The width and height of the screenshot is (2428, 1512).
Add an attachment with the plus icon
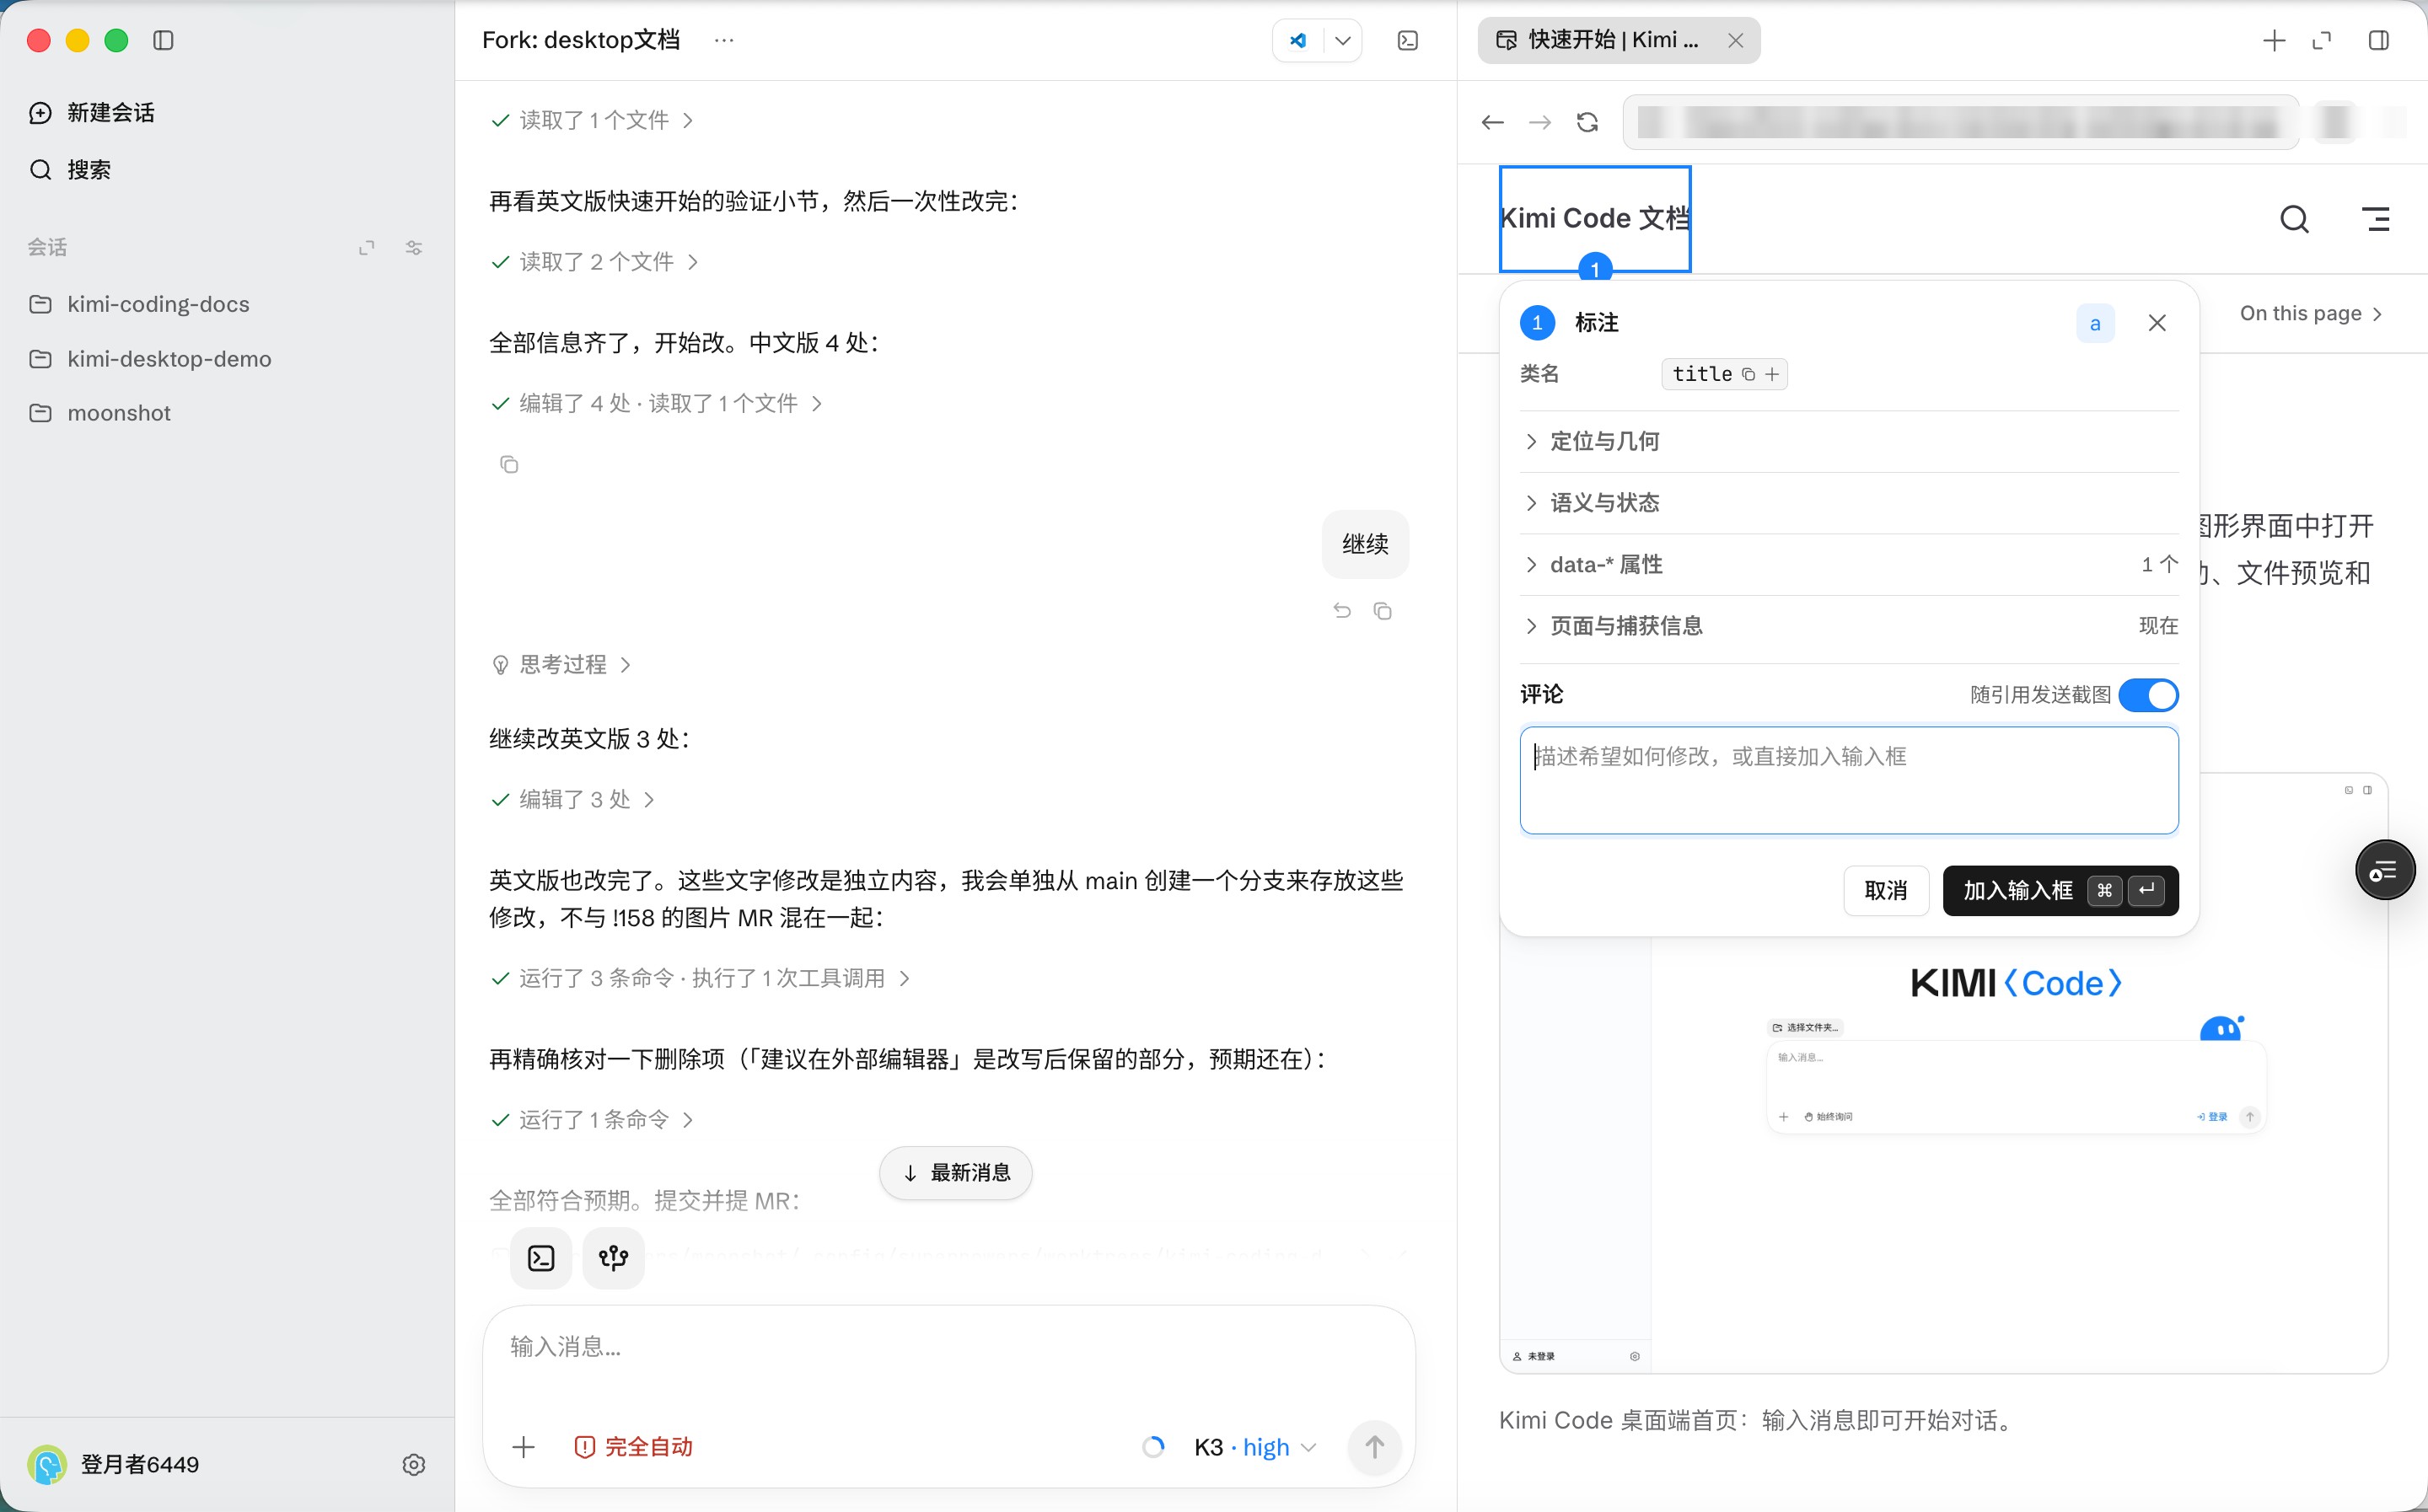coord(523,1447)
